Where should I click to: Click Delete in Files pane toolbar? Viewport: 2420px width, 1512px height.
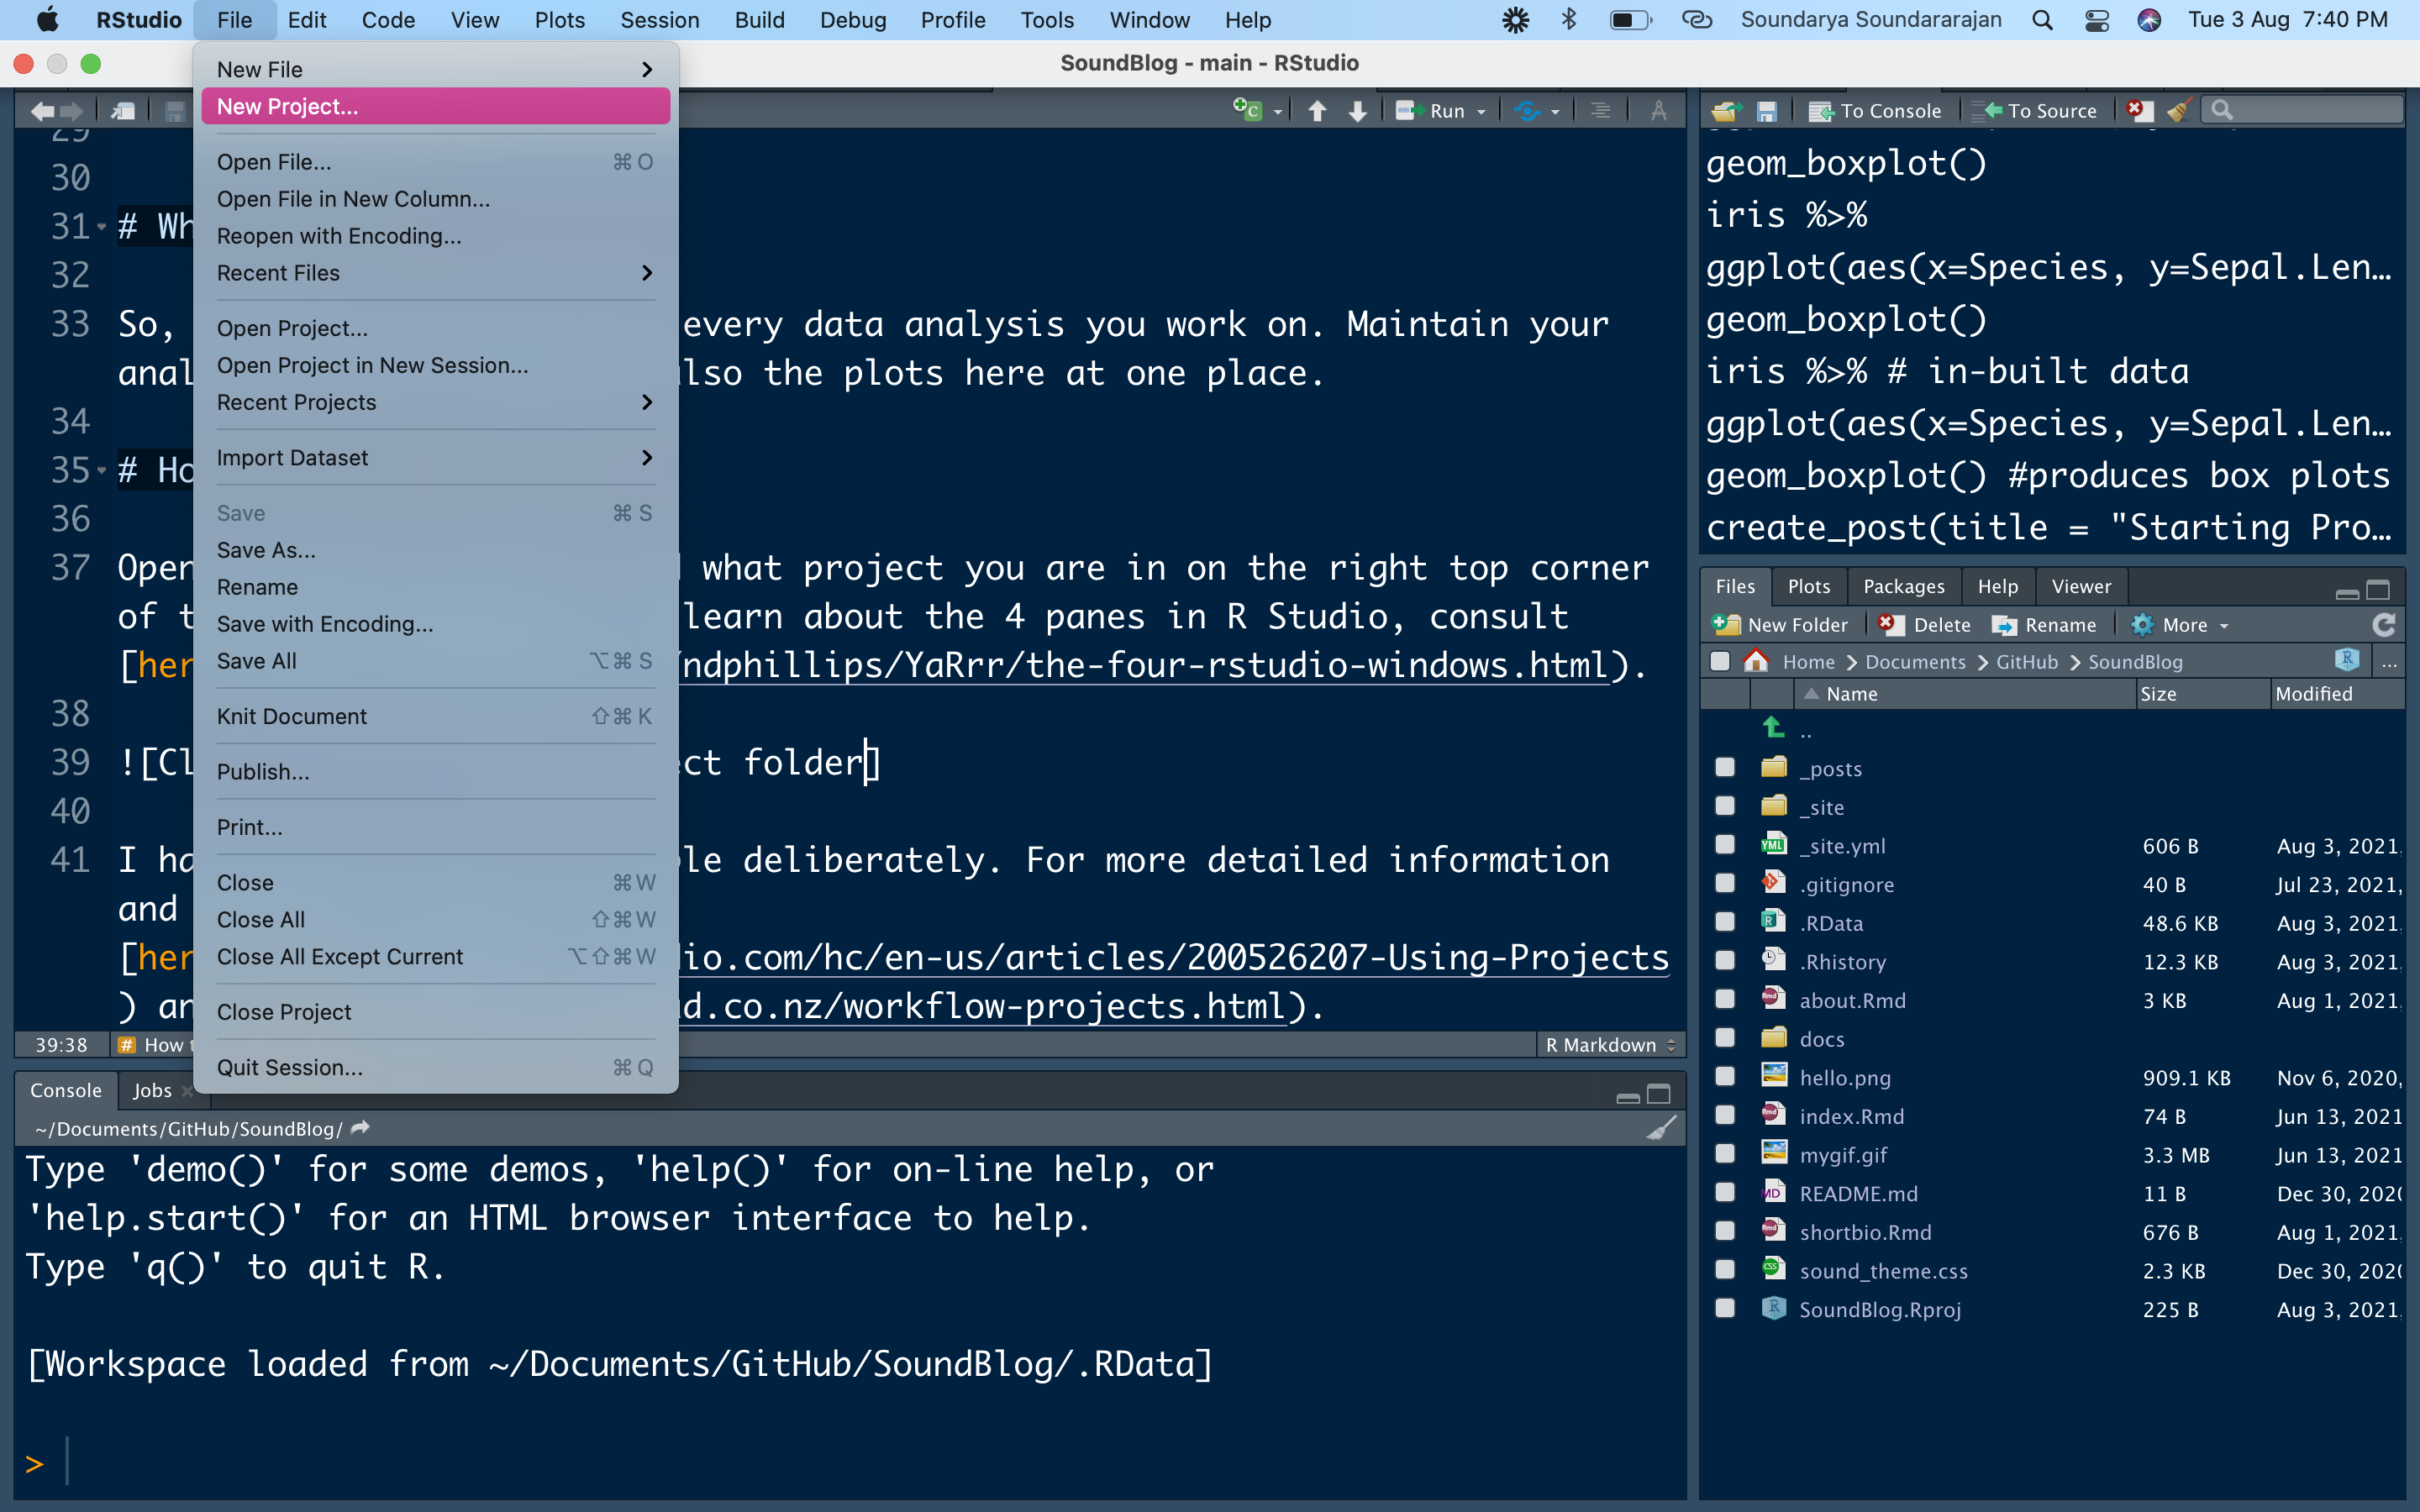[x=1925, y=625]
